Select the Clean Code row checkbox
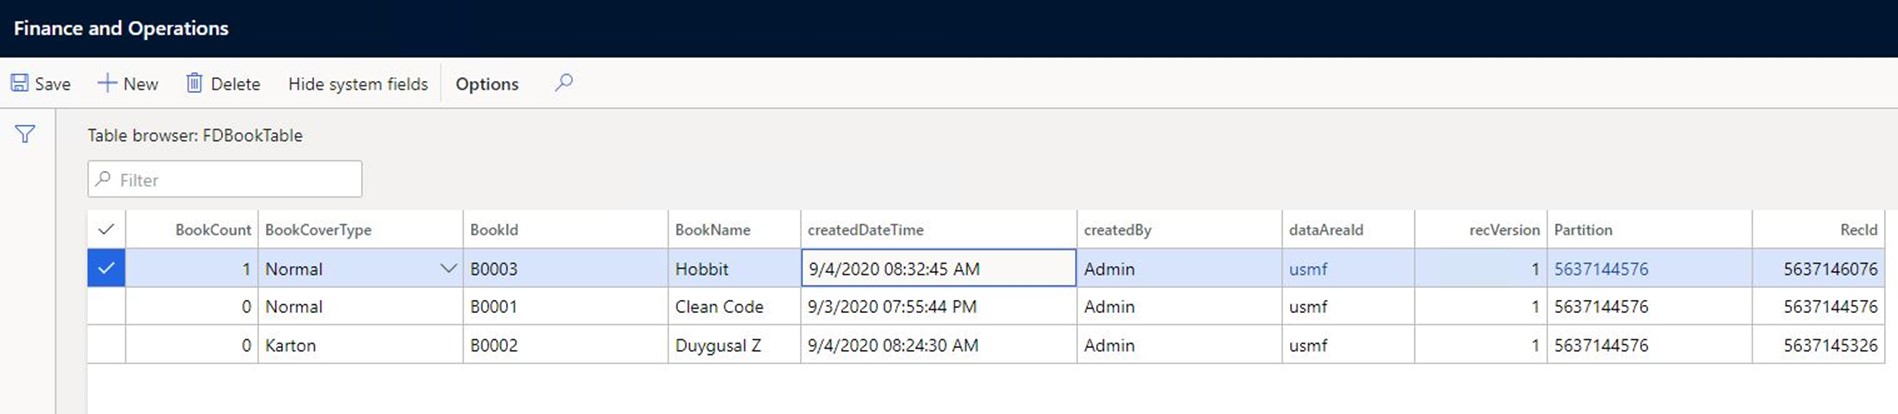 [x=106, y=307]
